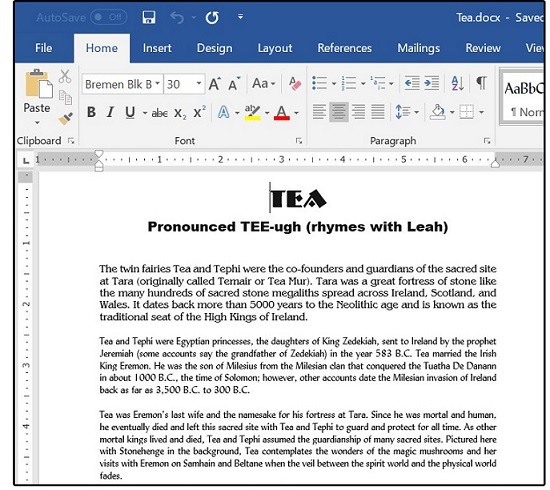Viewport: 550px width, 490px height.
Task: Open the Change Case Aa menu
Action: pos(263,83)
